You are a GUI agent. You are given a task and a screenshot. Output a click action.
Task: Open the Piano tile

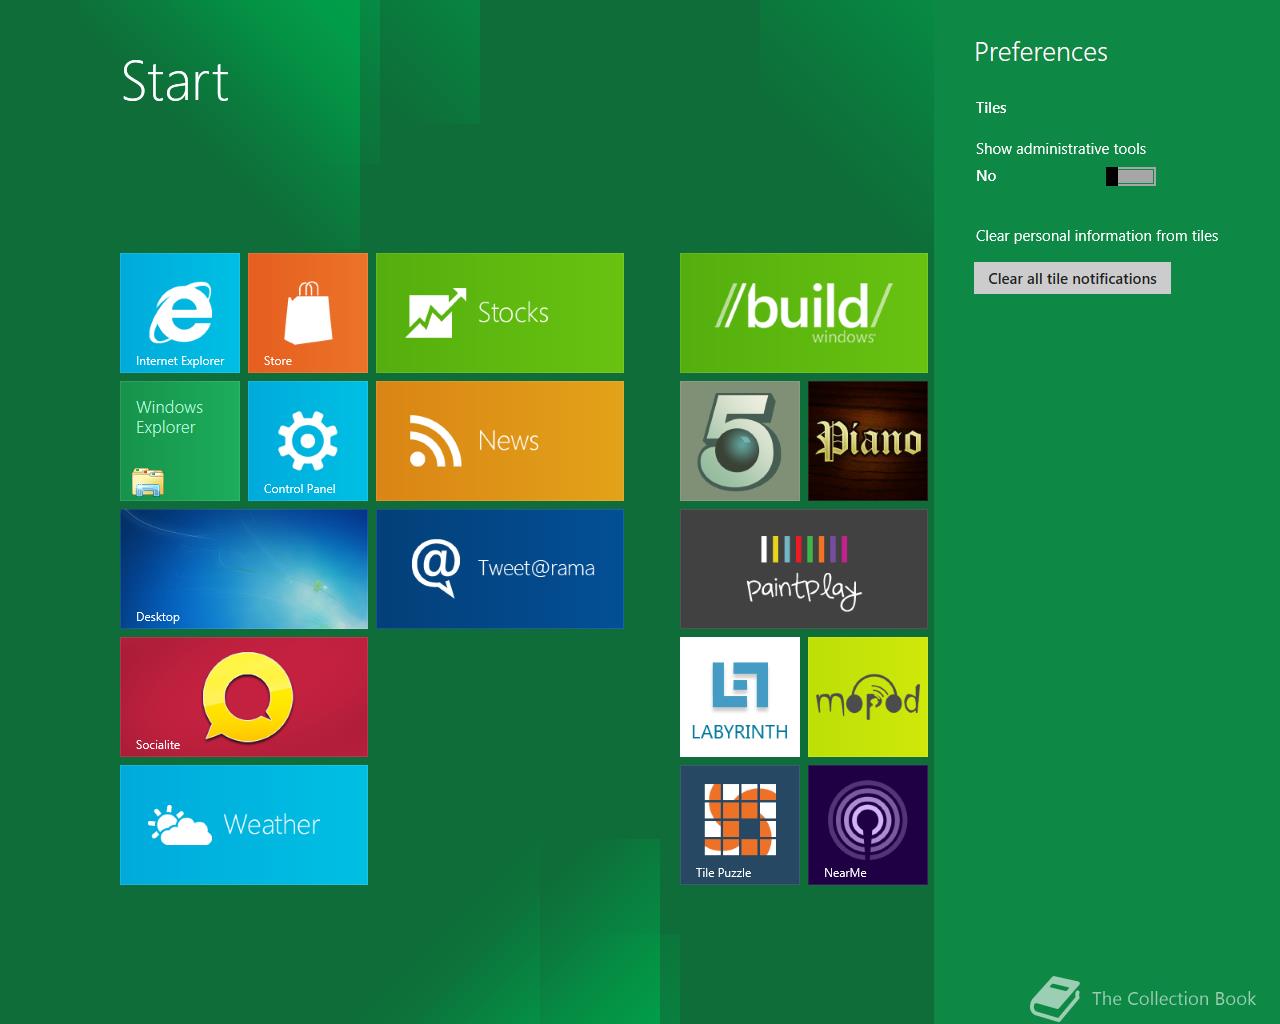[x=868, y=441]
